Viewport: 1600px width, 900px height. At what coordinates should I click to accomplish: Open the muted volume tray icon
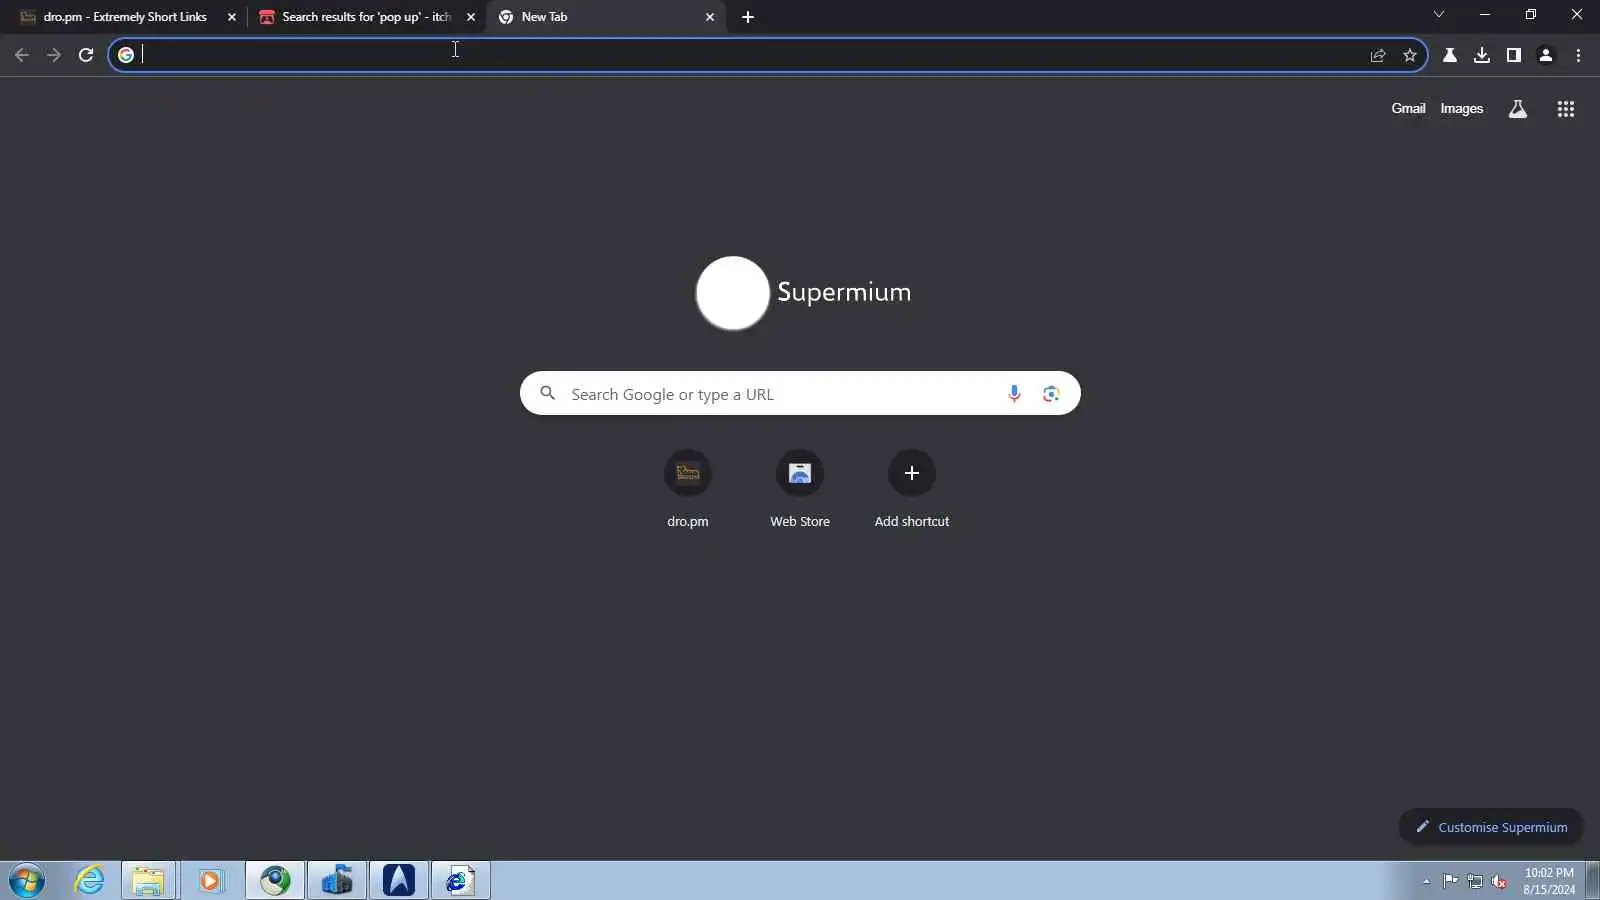(1499, 881)
